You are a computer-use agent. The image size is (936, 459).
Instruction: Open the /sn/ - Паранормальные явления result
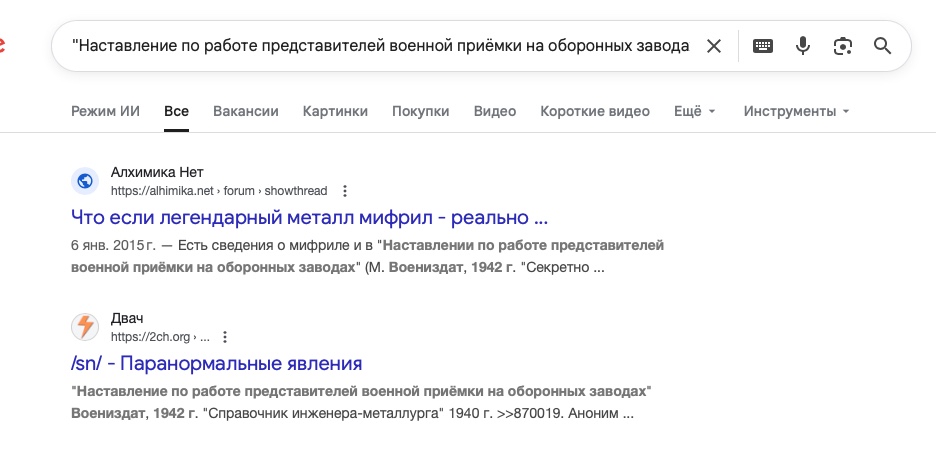point(216,363)
